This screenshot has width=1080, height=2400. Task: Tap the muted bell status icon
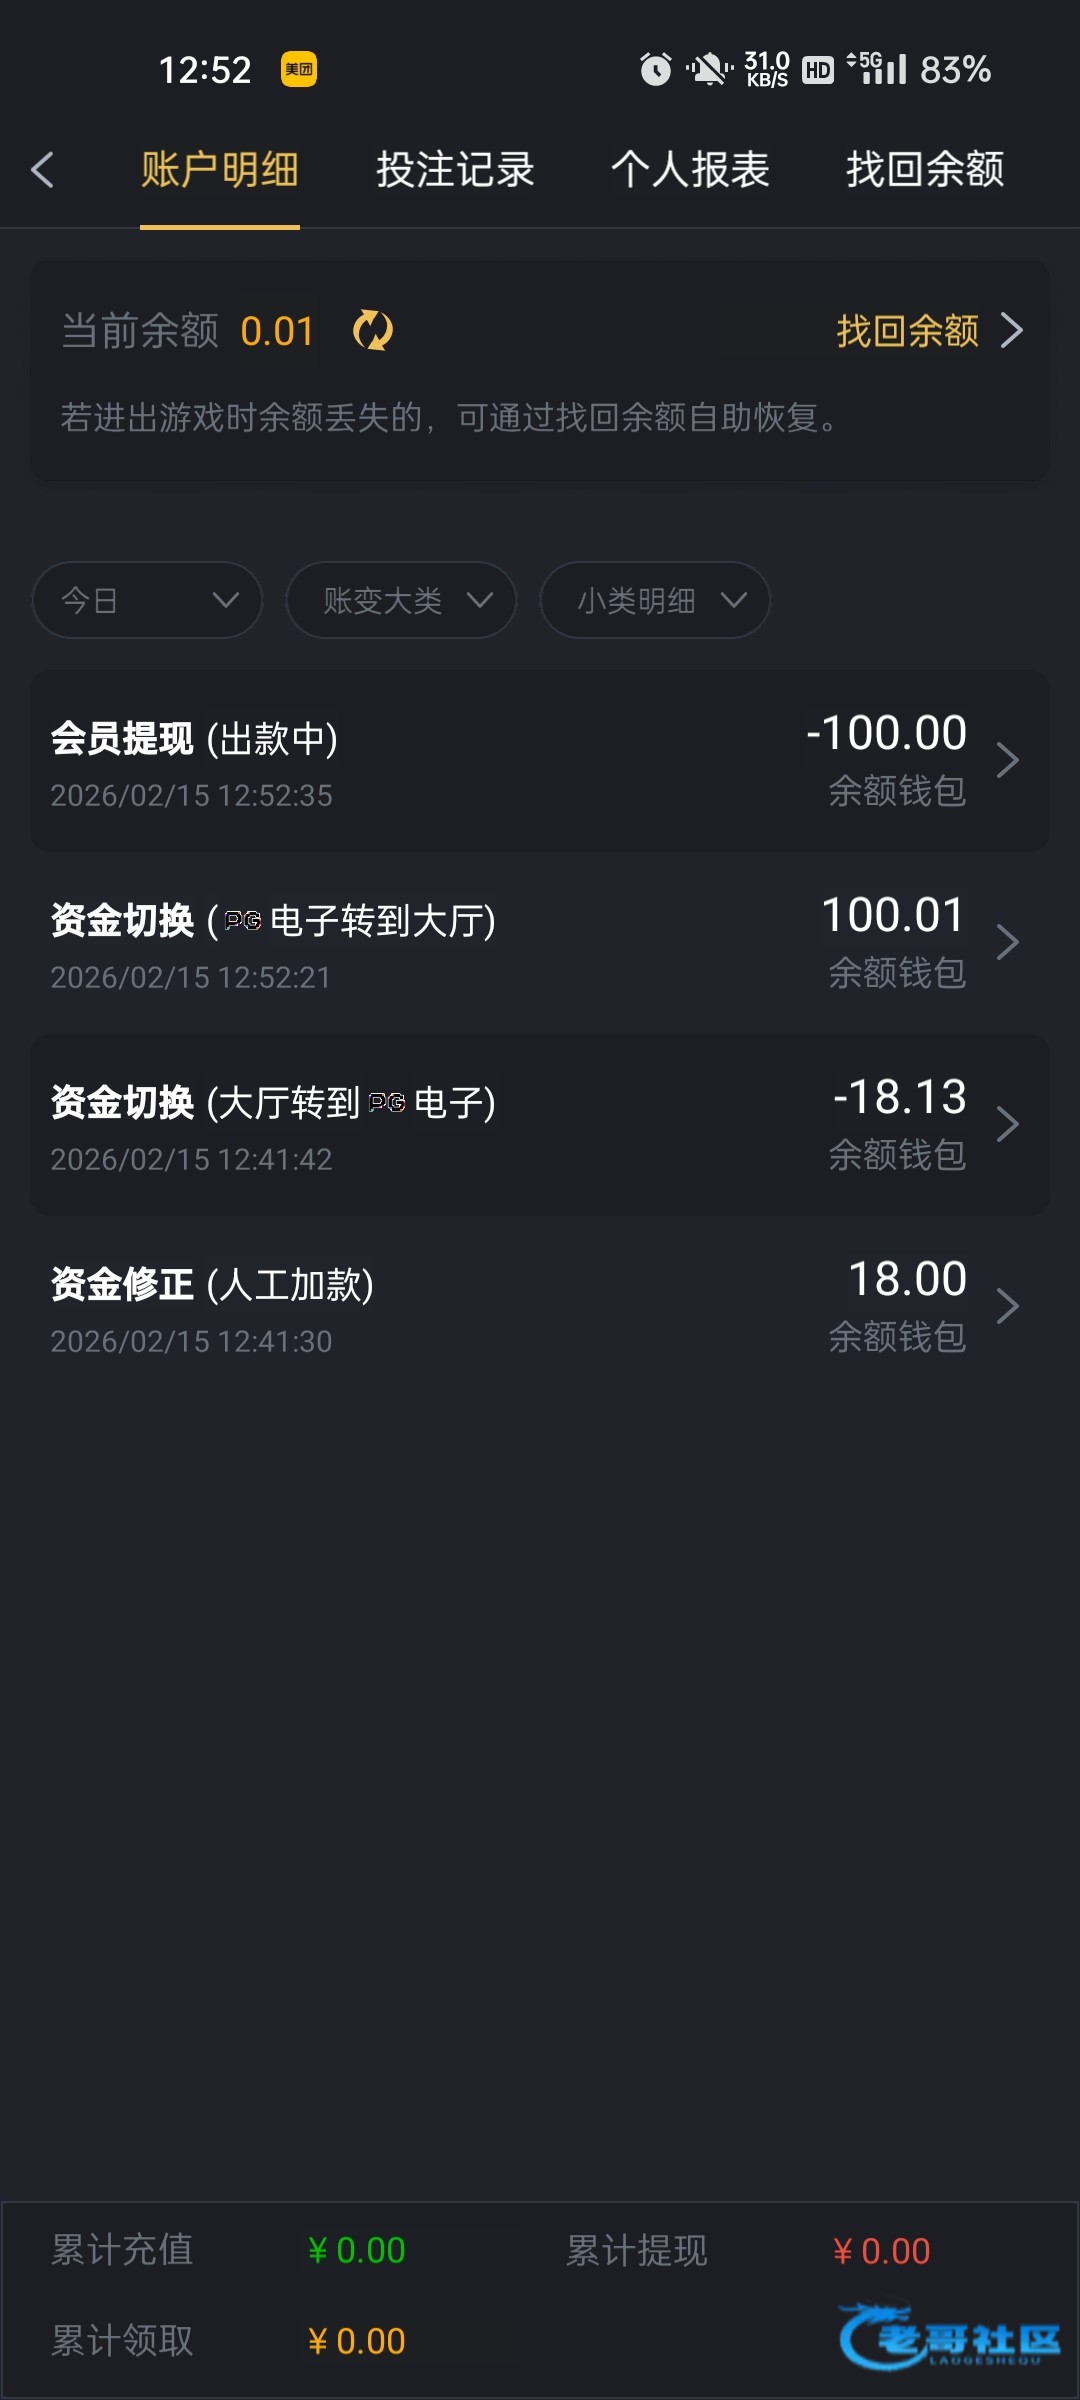(709, 69)
